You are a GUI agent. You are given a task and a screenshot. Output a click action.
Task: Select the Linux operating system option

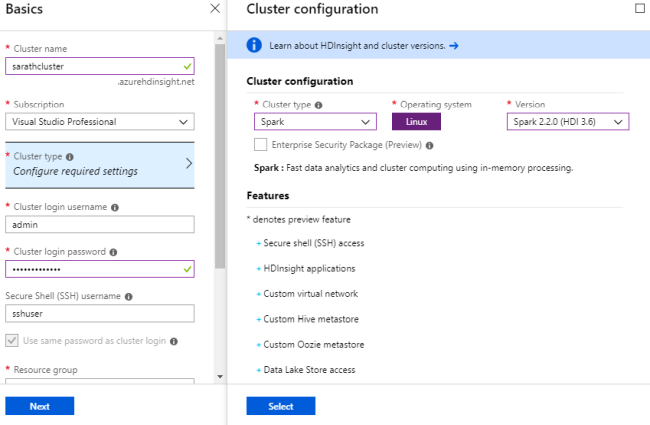pos(416,122)
